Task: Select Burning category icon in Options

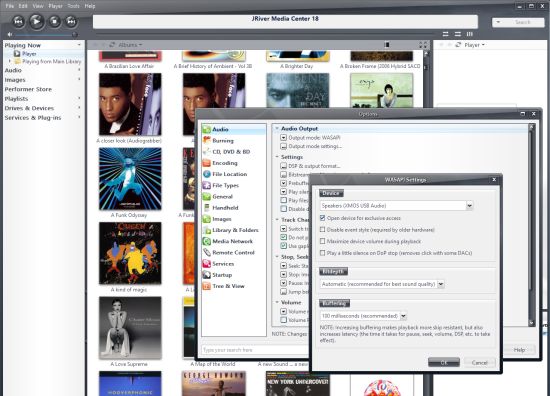Action: (207, 141)
